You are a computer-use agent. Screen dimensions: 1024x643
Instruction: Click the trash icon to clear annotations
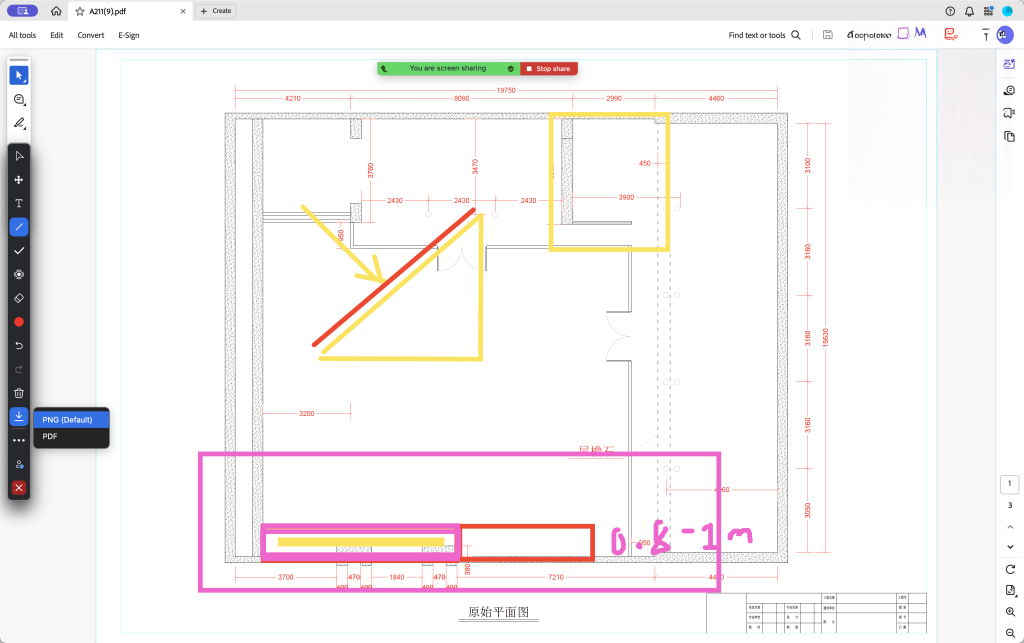[x=19, y=393]
